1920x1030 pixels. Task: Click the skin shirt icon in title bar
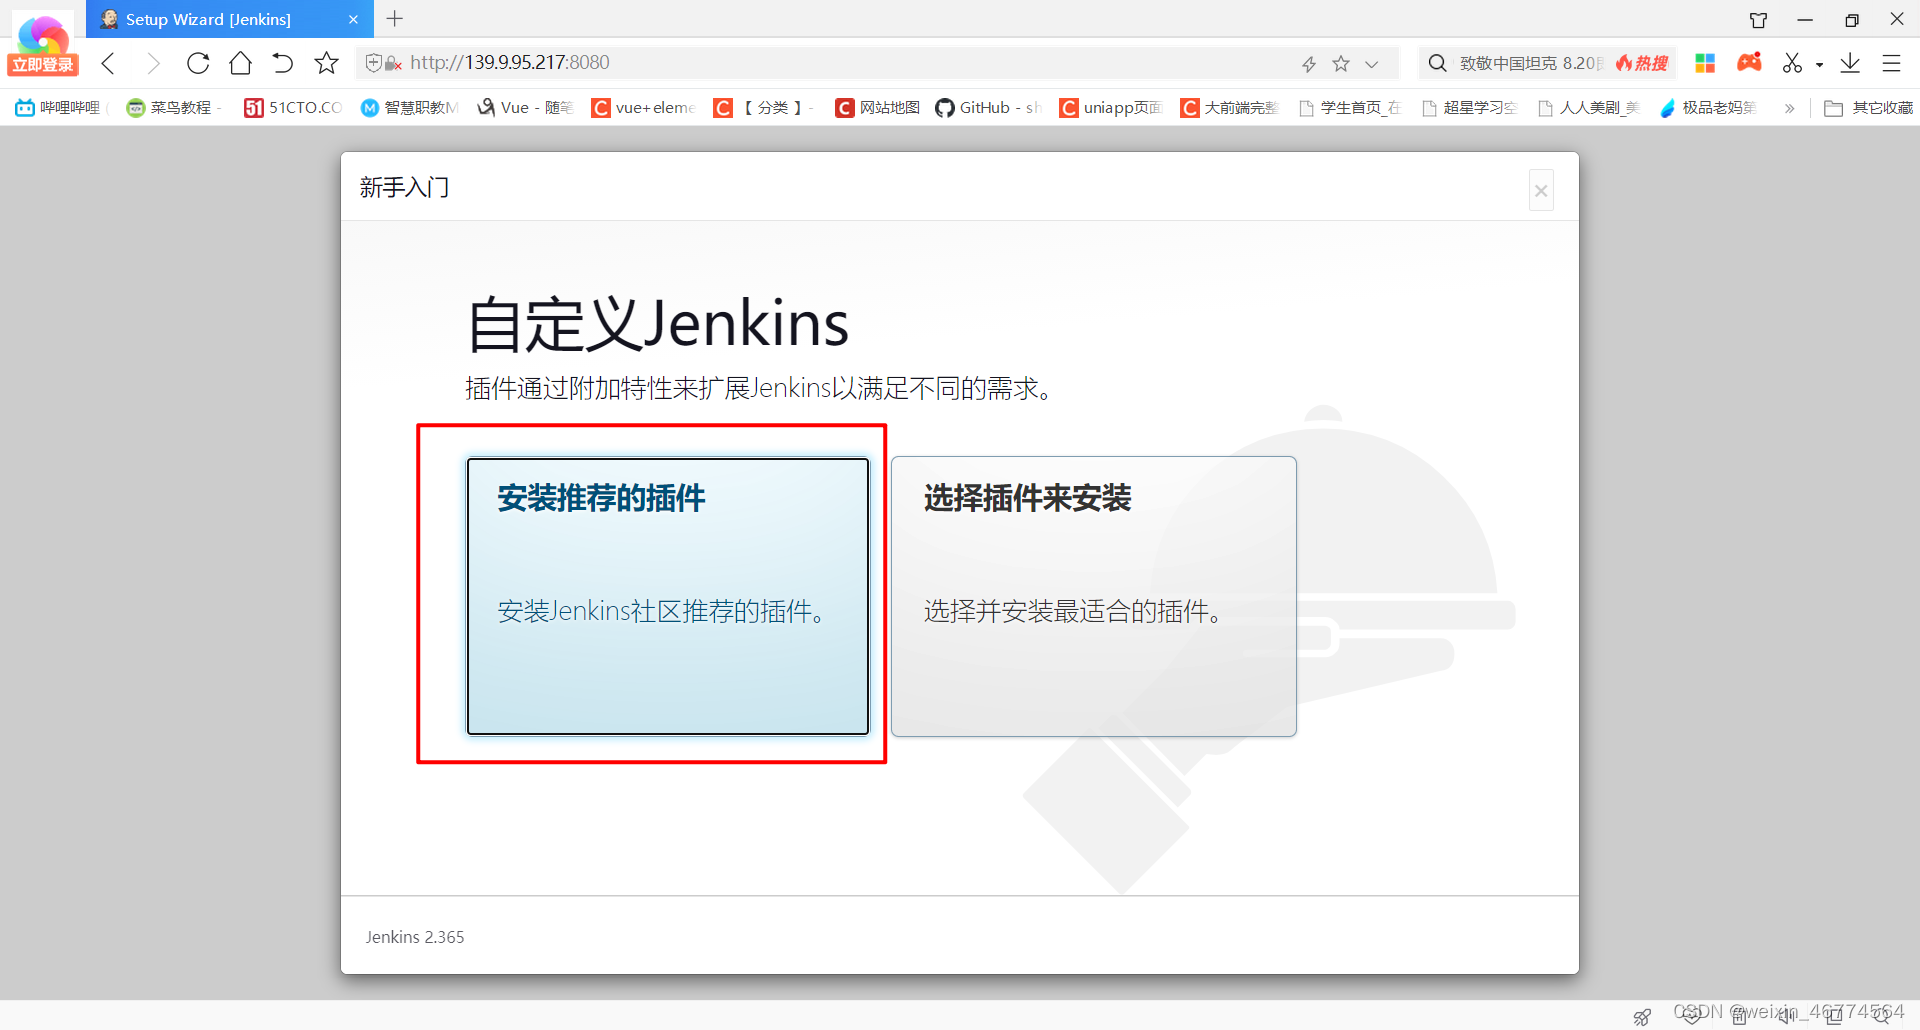[1758, 20]
